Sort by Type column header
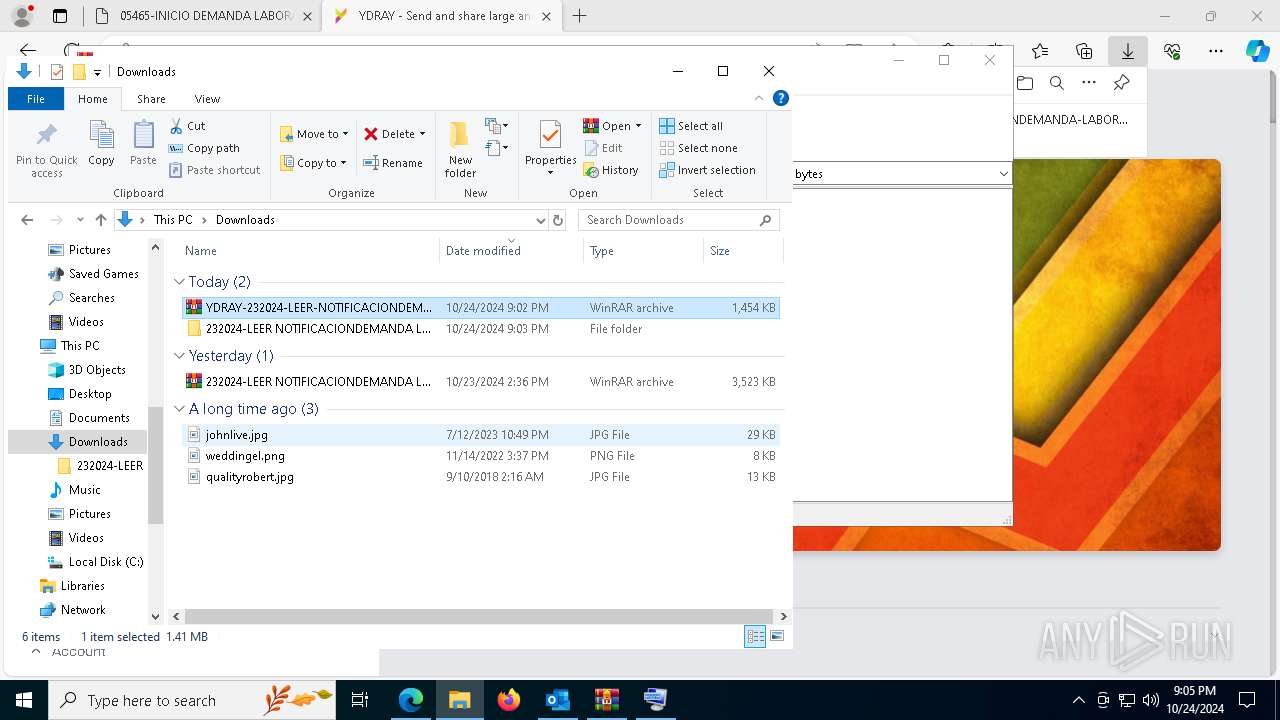Image resolution: width=1280 pixels, height=720 pixels. point(643,251)
